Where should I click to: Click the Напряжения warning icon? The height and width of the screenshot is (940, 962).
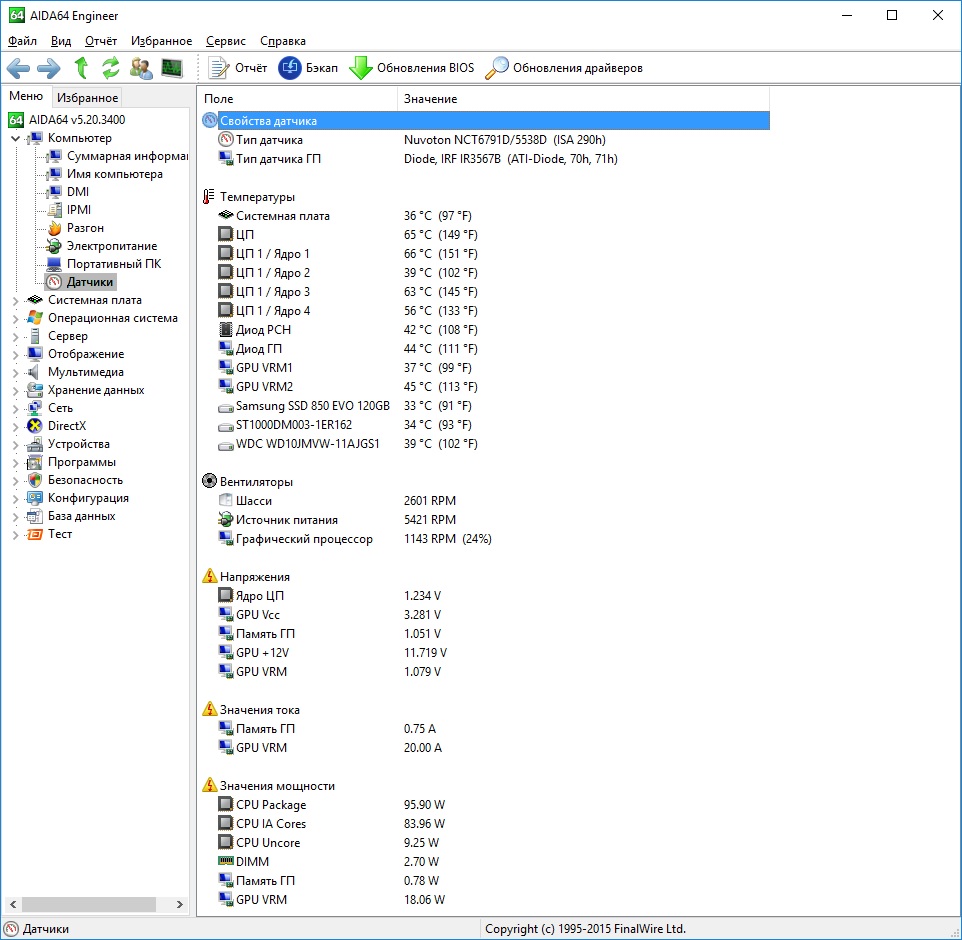point(209,576)
